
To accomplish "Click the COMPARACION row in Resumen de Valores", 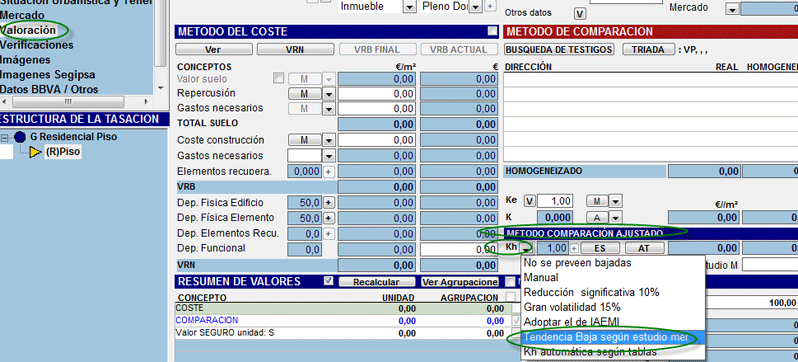I will 340,321.
